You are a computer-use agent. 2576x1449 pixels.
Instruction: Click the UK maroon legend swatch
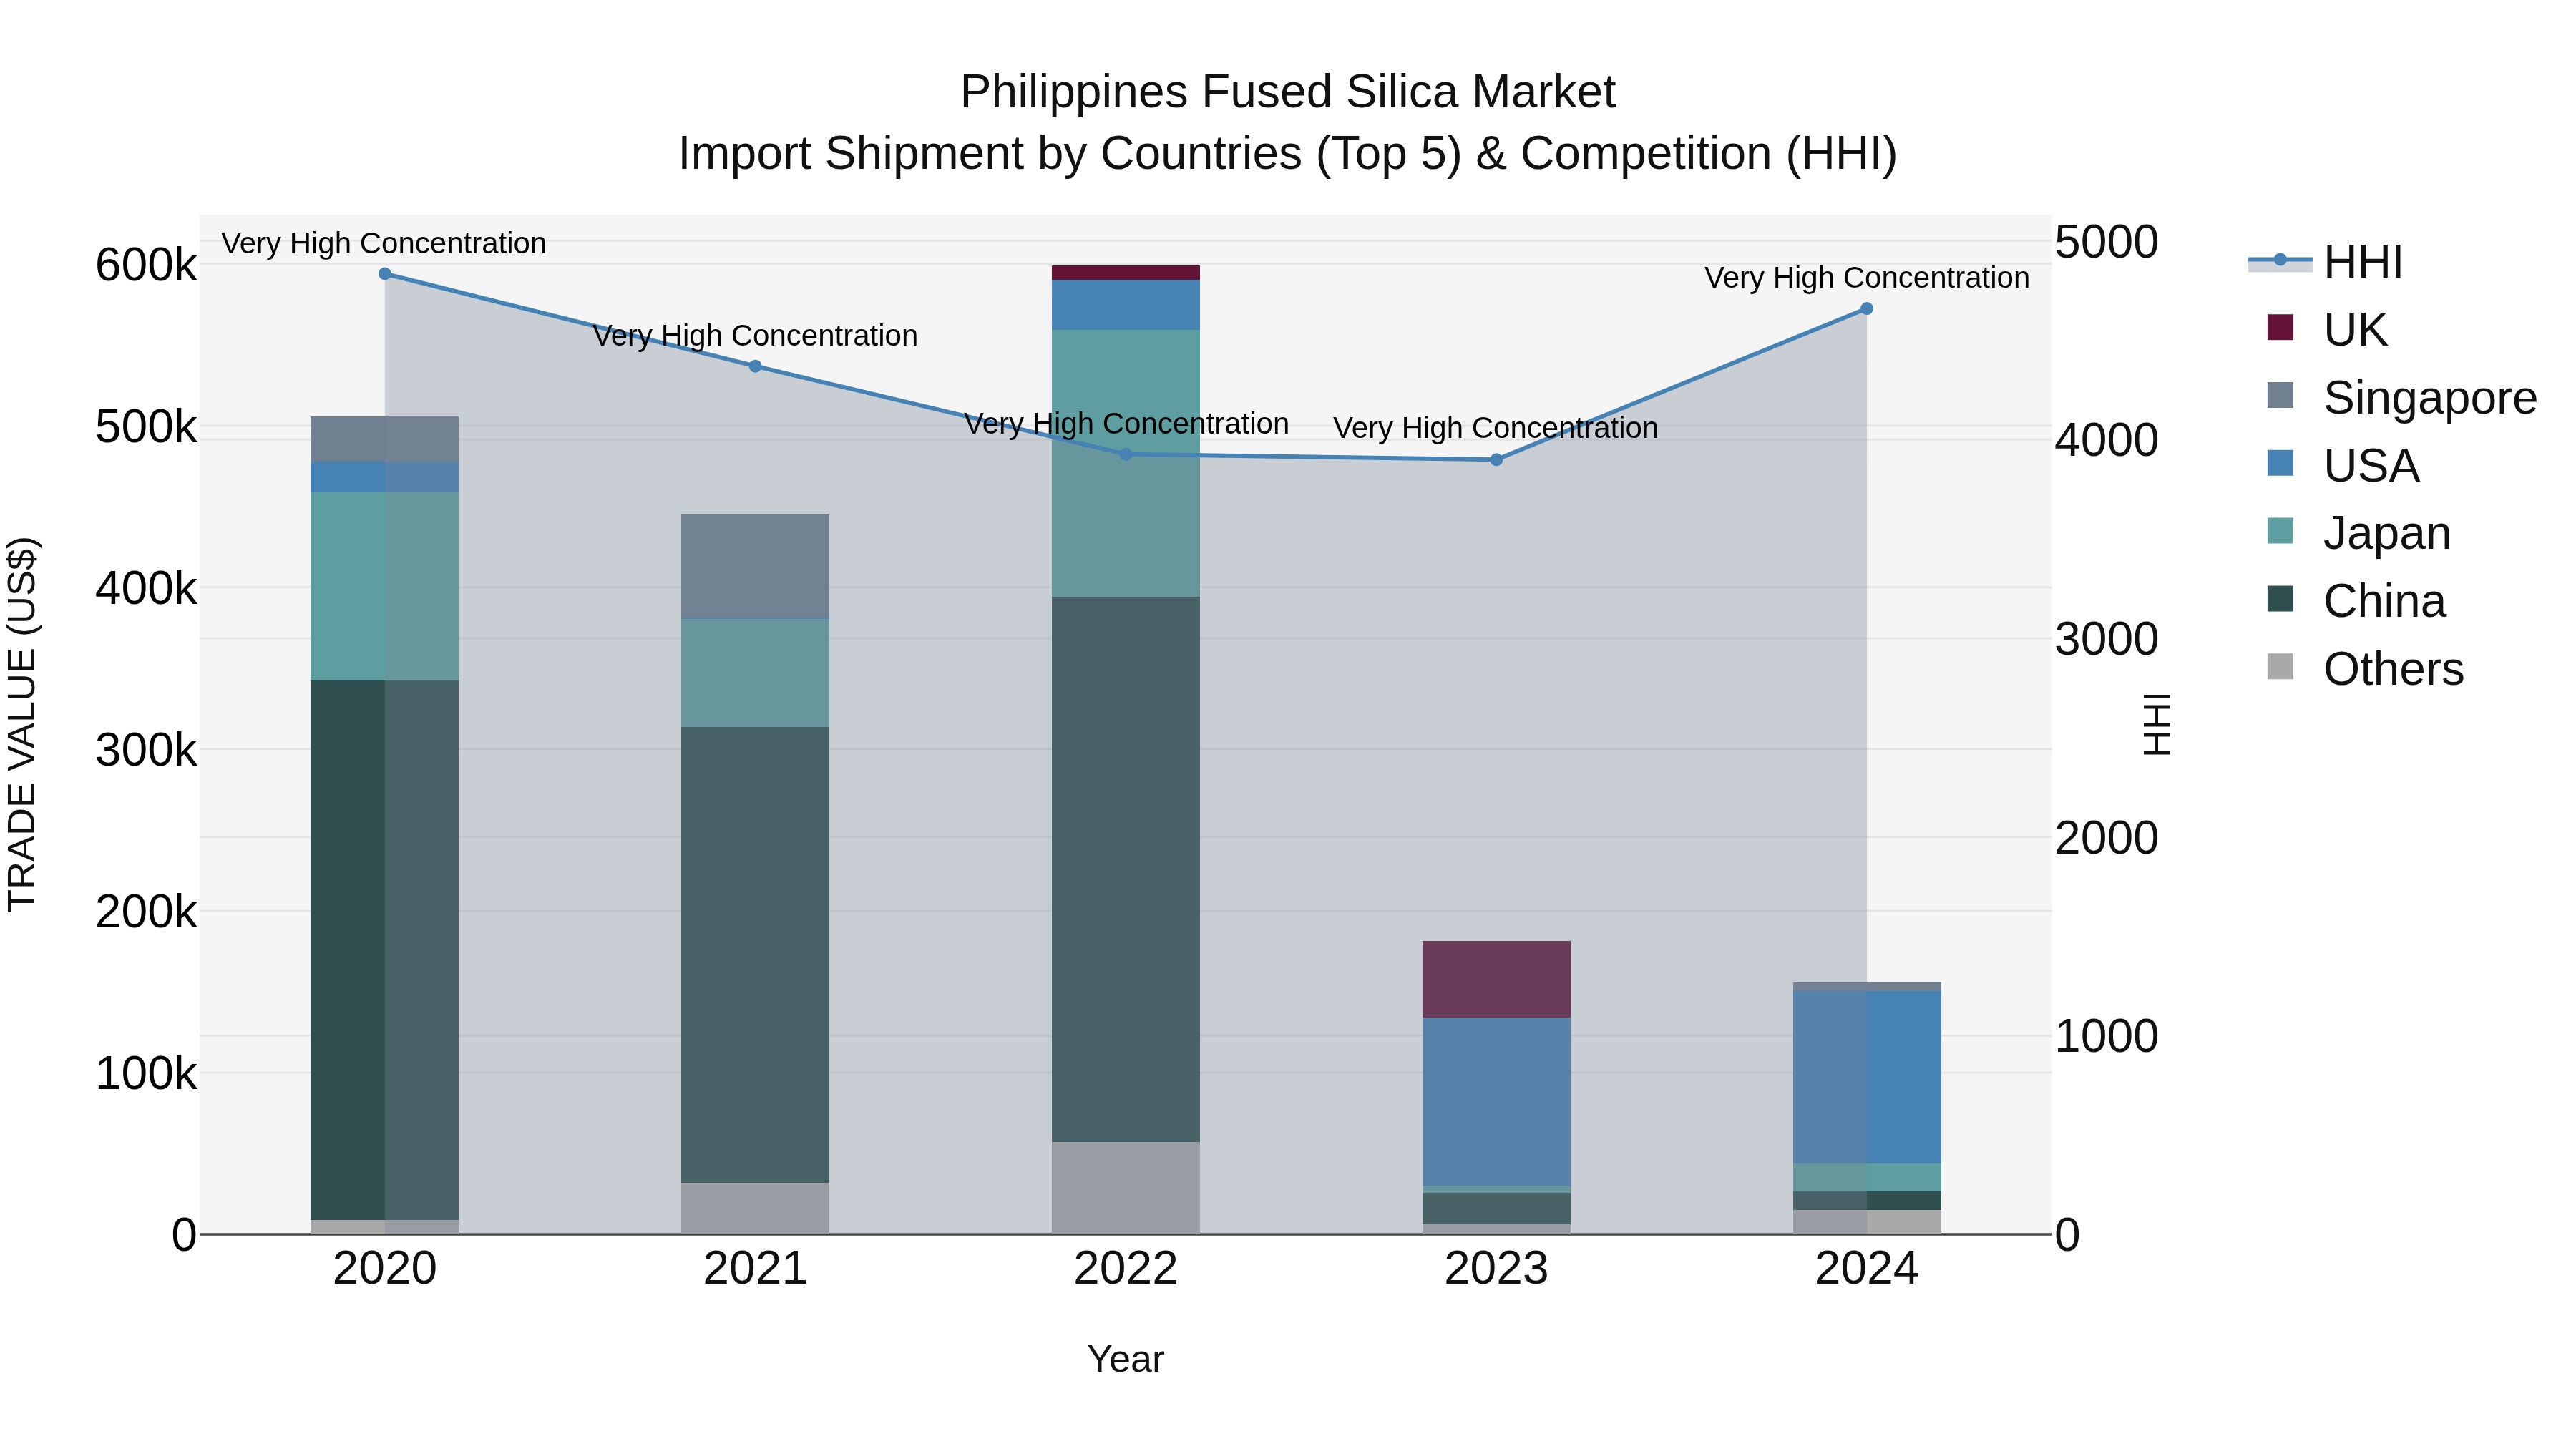tap(2280, 327)
